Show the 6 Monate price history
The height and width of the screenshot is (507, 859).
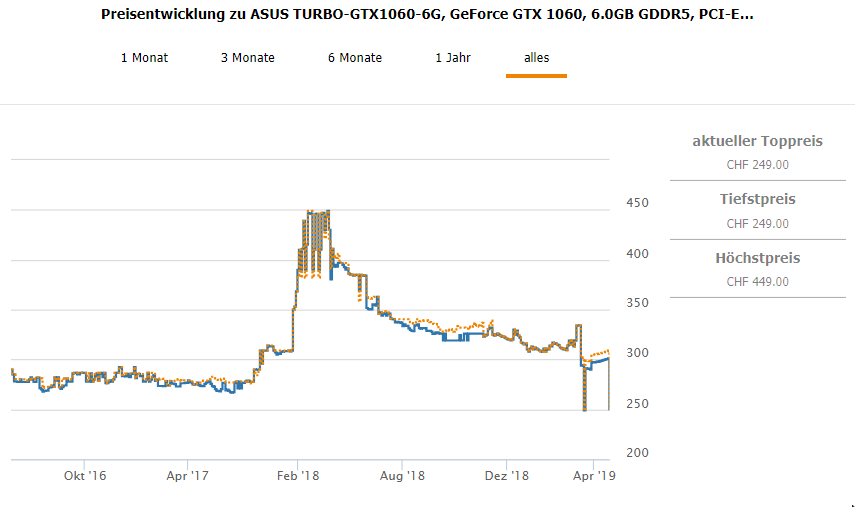355,58
